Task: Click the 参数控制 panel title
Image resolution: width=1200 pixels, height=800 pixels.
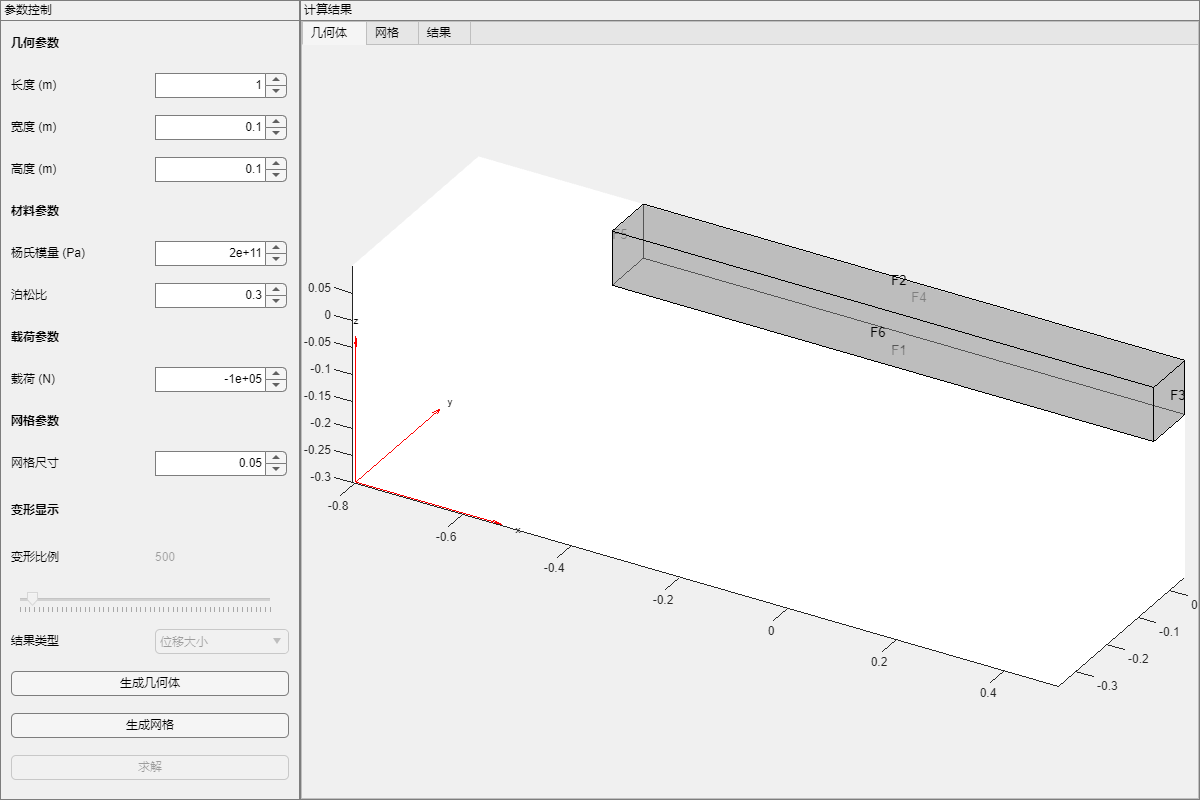Action: pos(29,9)
